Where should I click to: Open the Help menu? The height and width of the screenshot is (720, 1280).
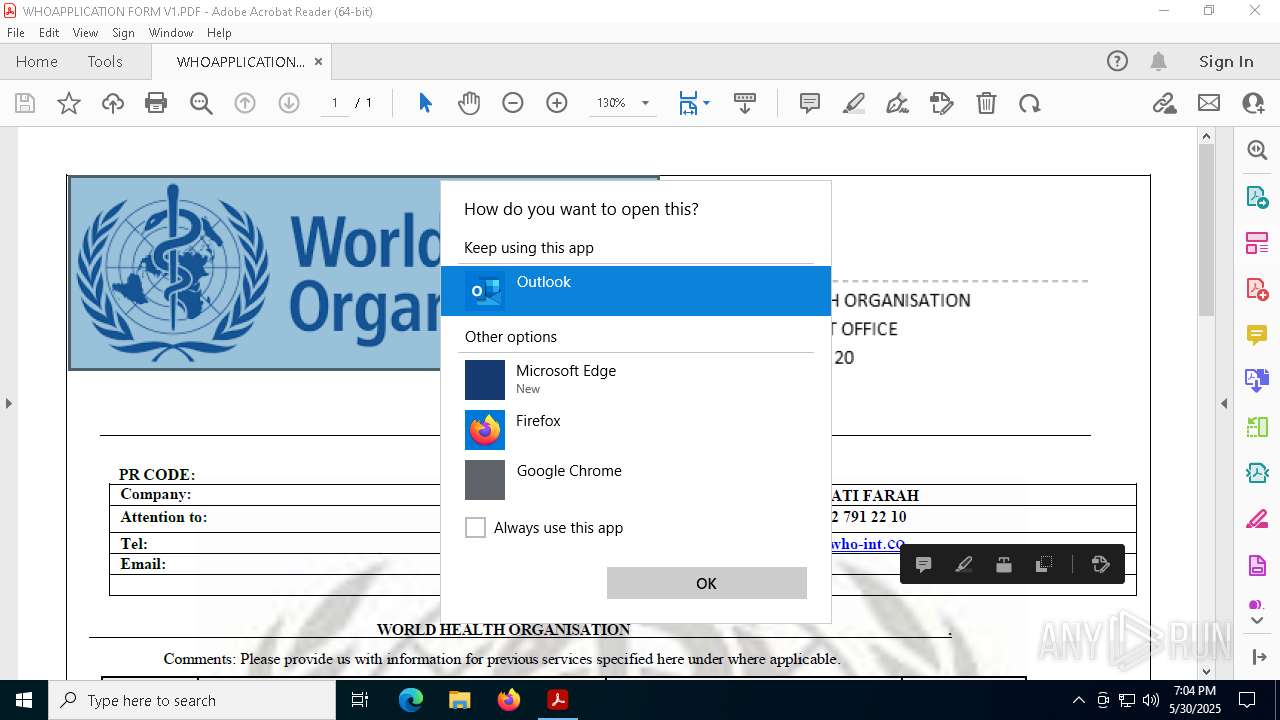point(219,32)
